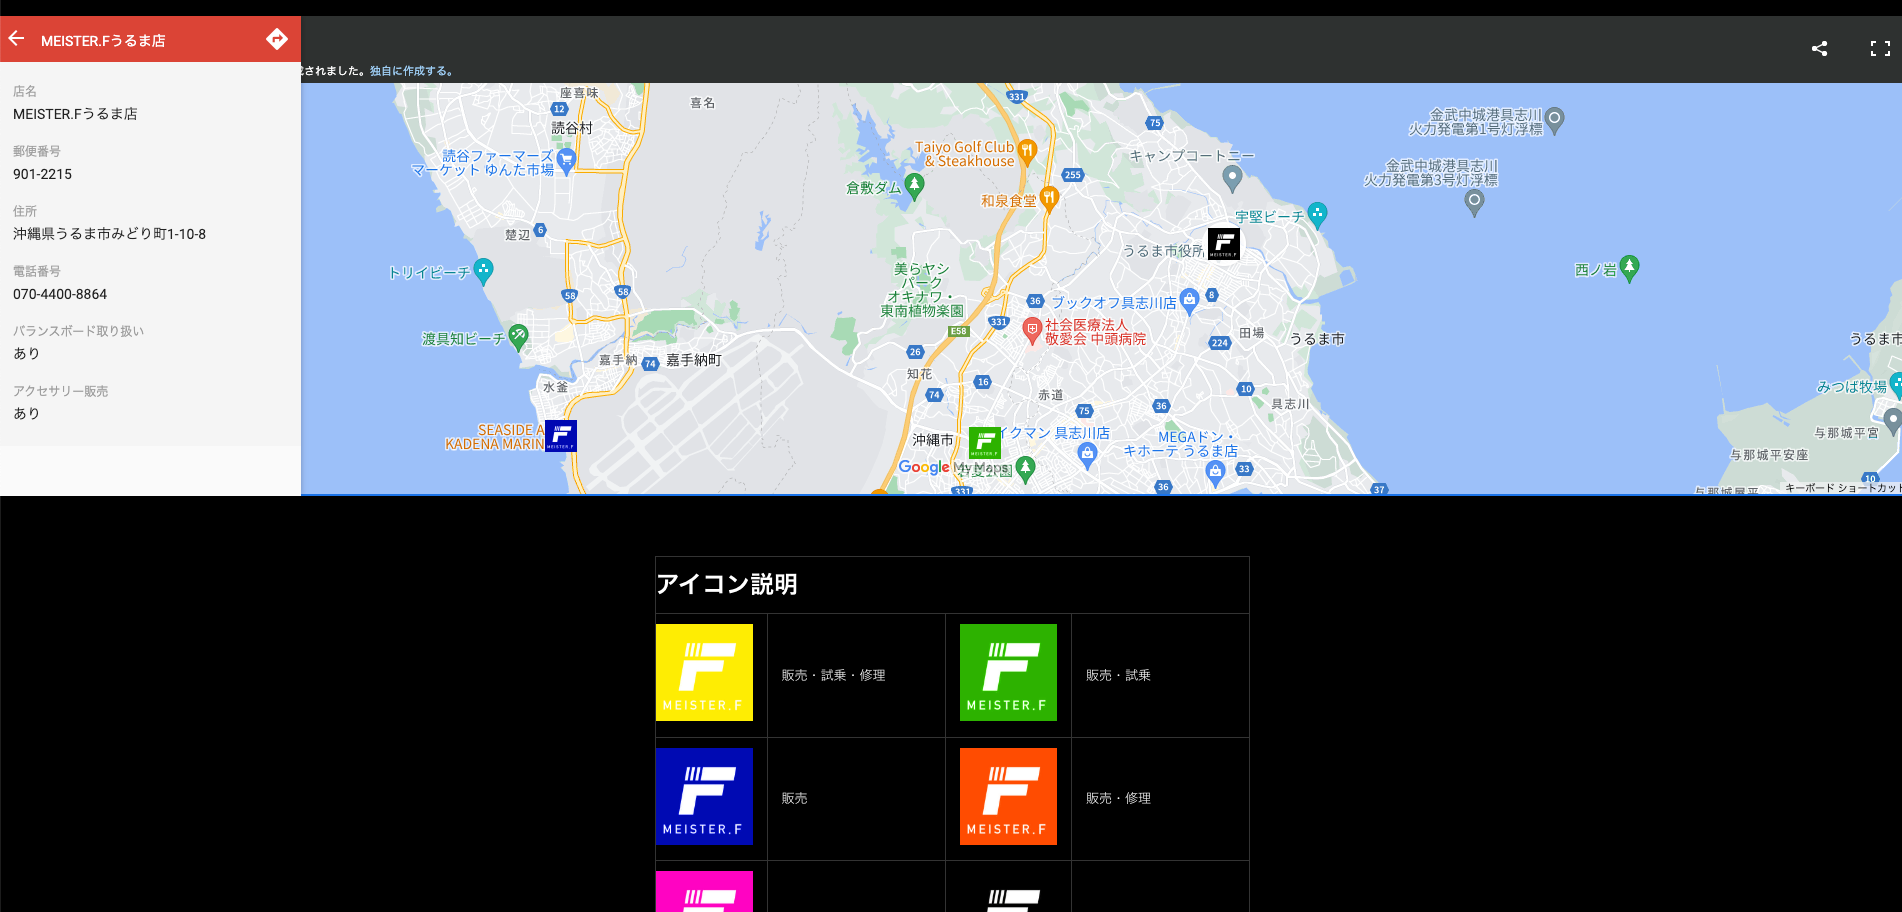Click the blue MEISTER.F legend icon
The image size is (1902, 912).
coord(704,797)
